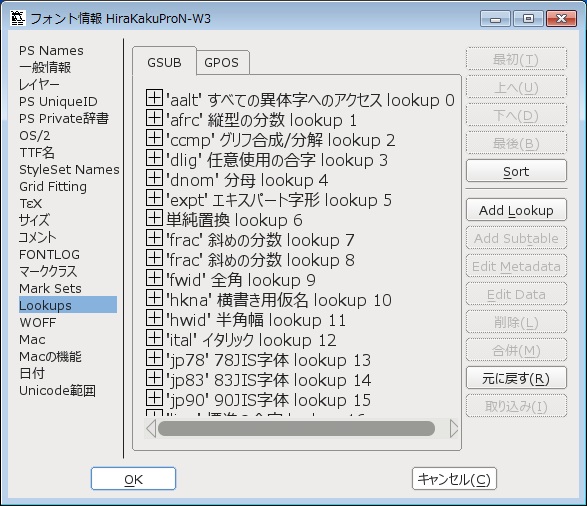Expand the 'aalt' lookup 0 entry

point(154,98)
